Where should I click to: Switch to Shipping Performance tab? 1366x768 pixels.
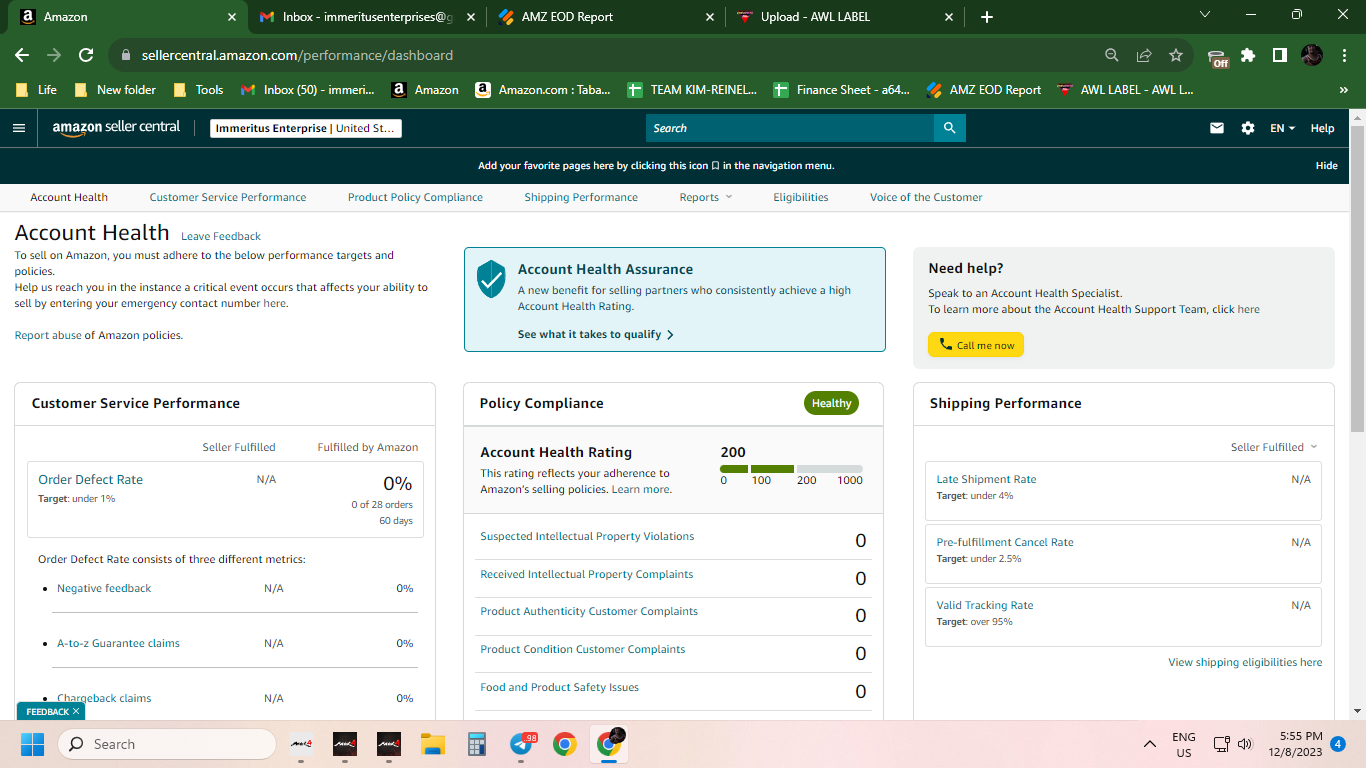(x=581, y=197)
